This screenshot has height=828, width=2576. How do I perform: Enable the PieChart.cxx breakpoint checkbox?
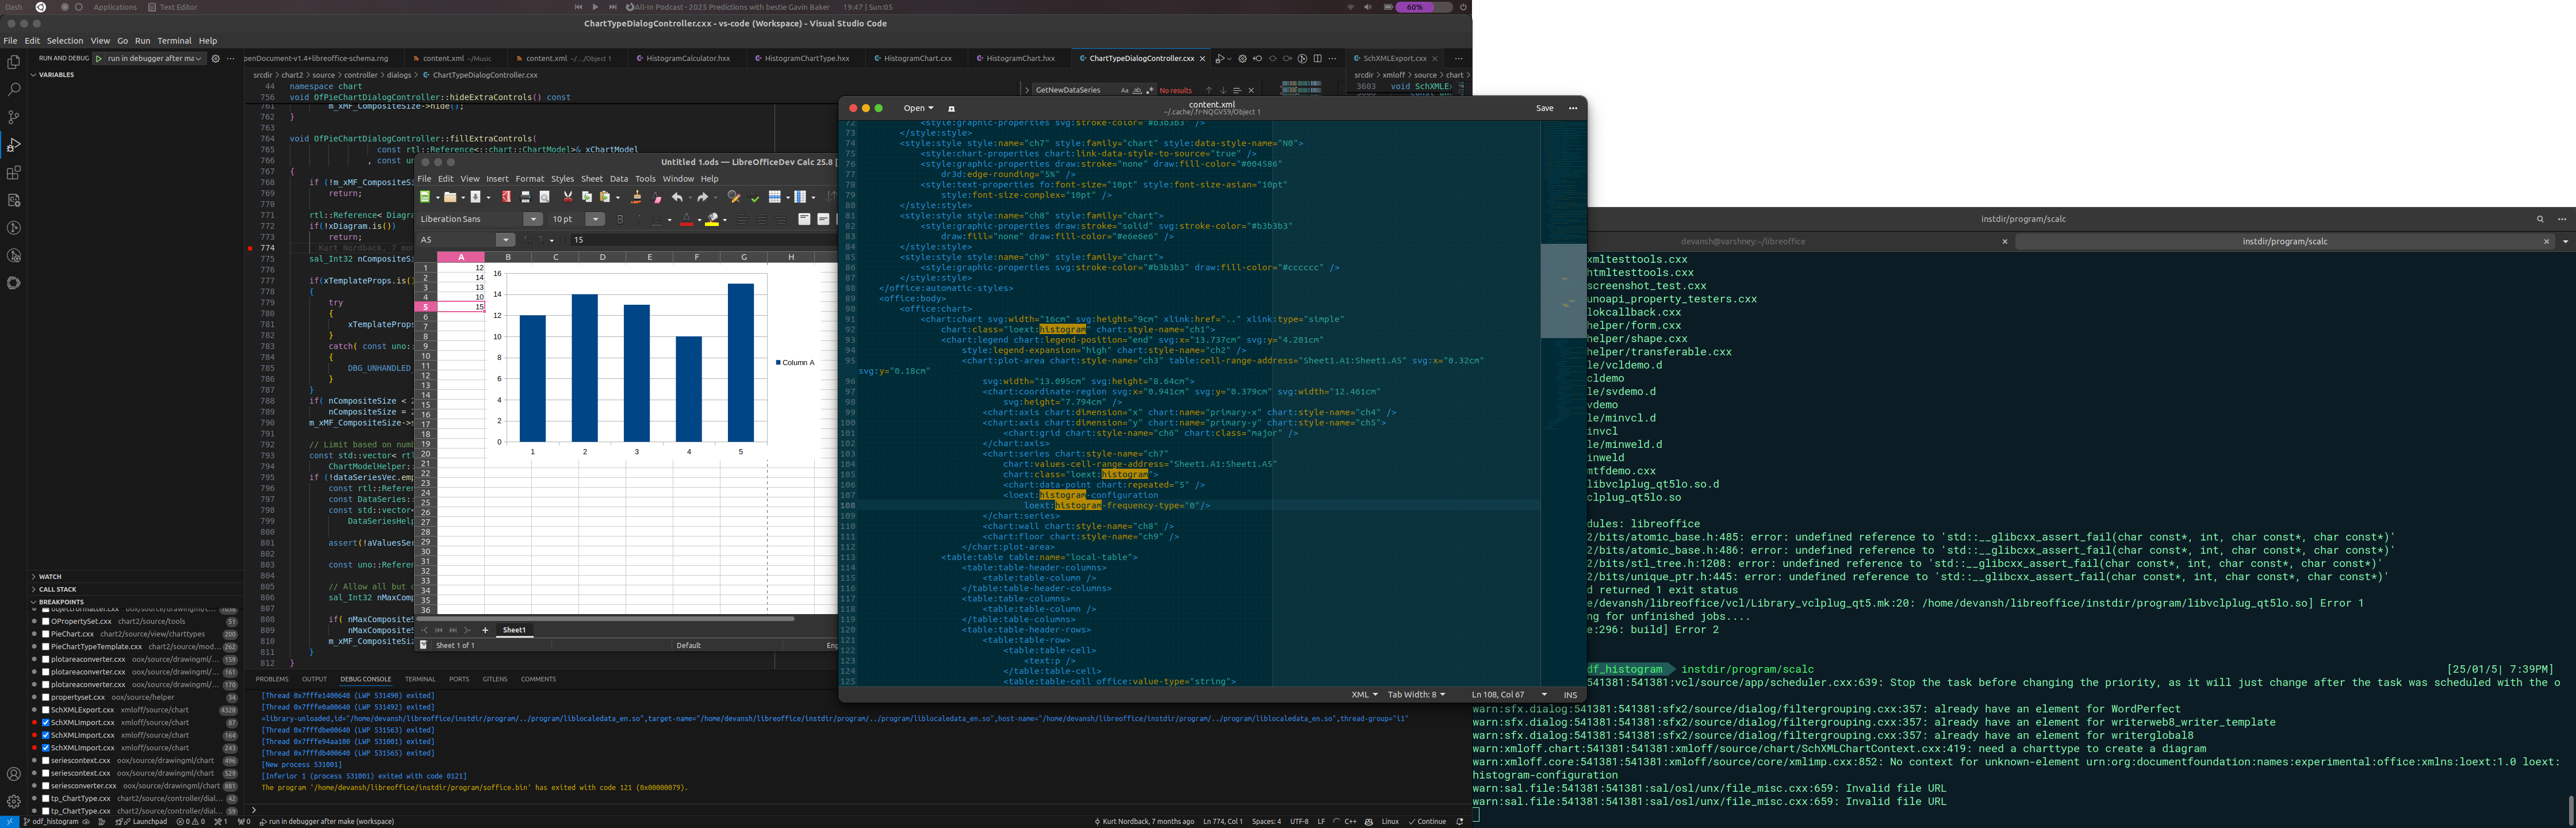point(46,634)
